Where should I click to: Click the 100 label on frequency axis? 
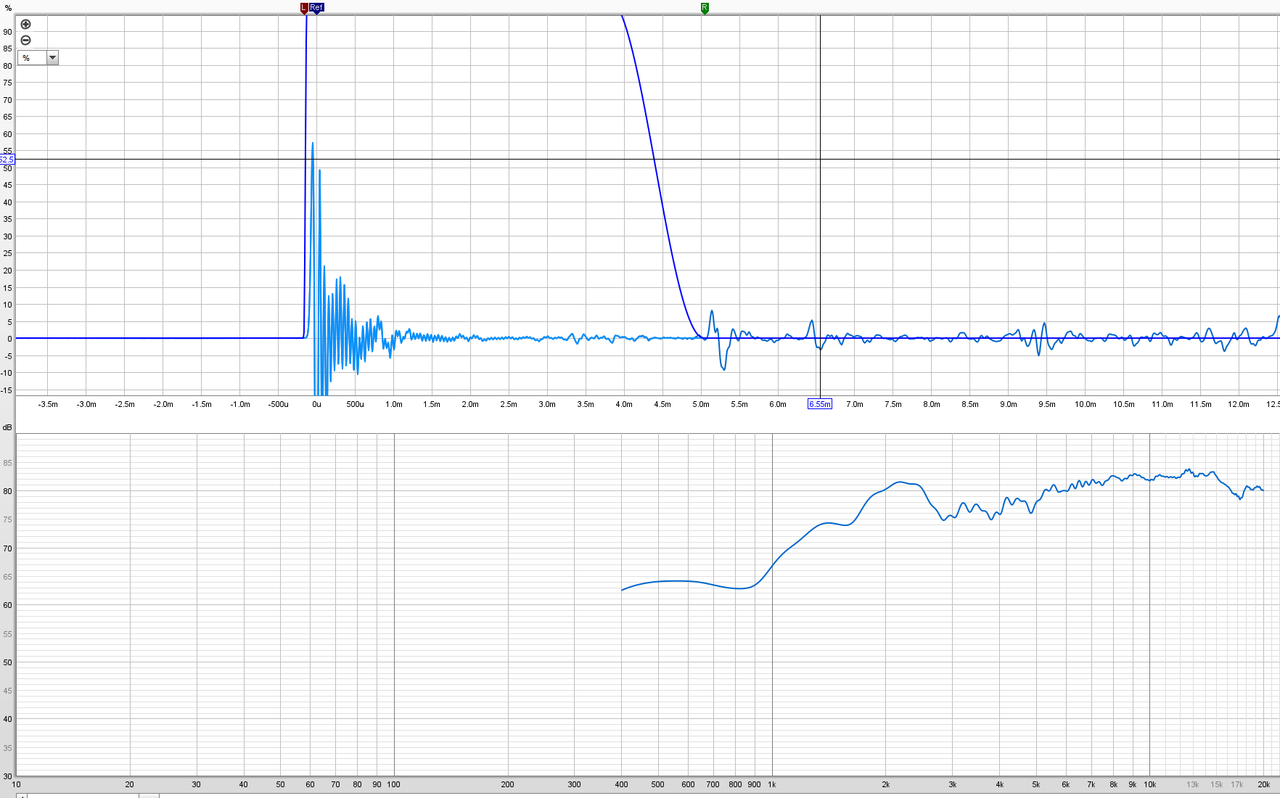tap(394, 785)
